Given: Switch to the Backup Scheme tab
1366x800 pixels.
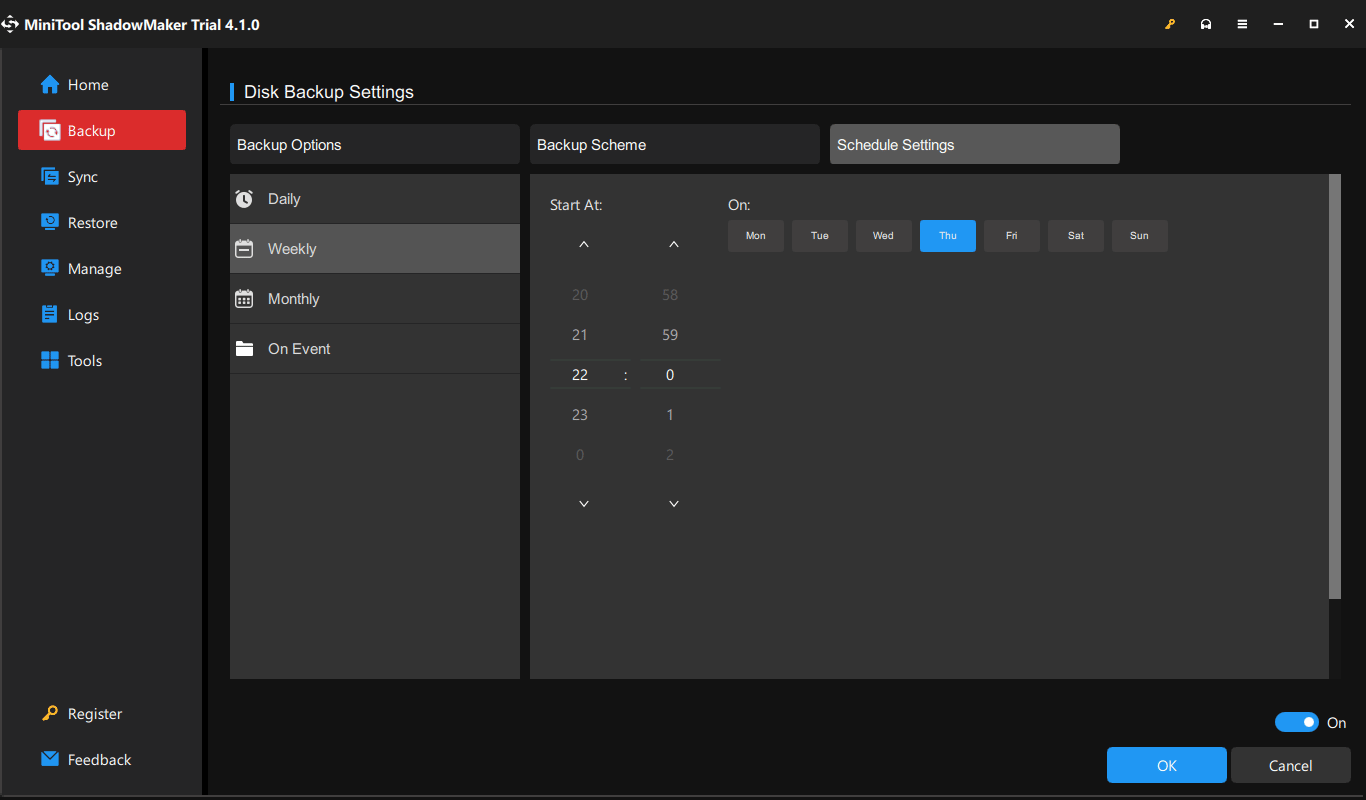Looking at the screenshot, I should 674,144.
